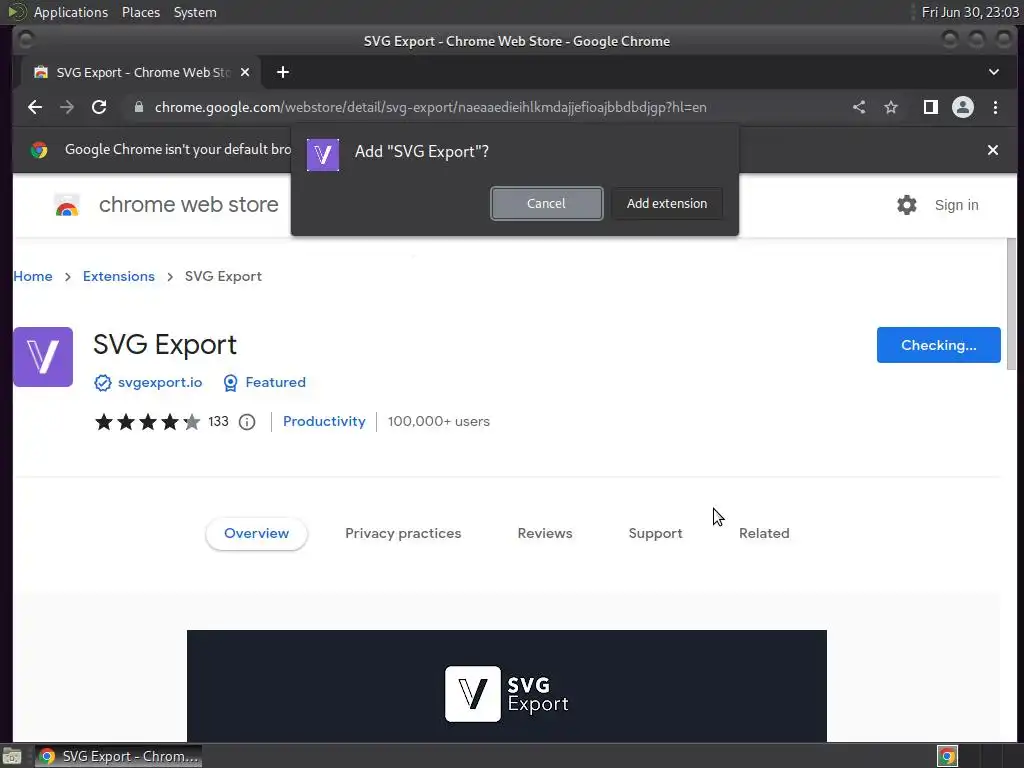Open the Applications menu
The height and width of the screenshot is (768, 1024).
tap(71, 12)
